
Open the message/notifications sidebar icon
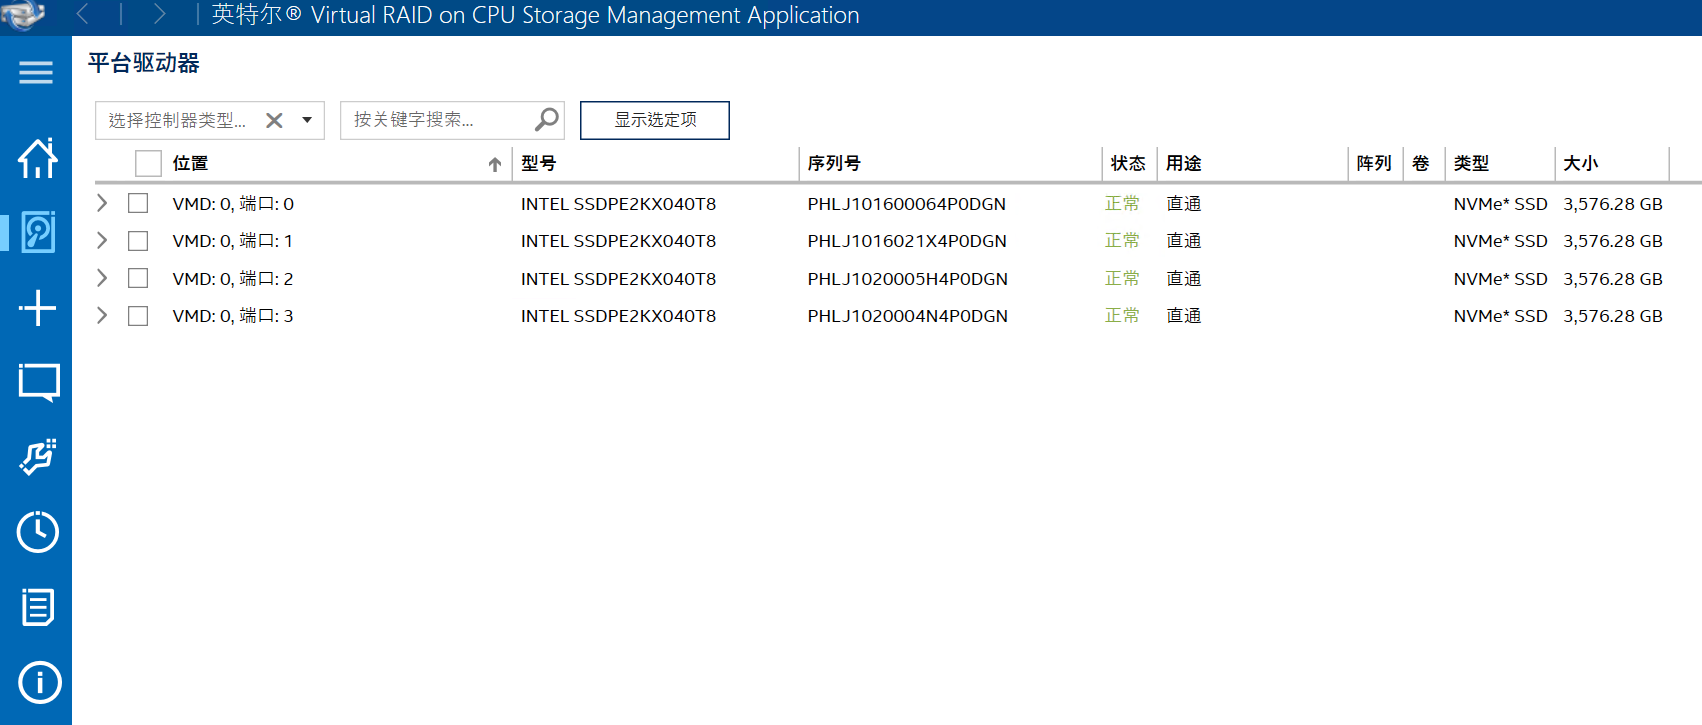[x=39, y=383]
